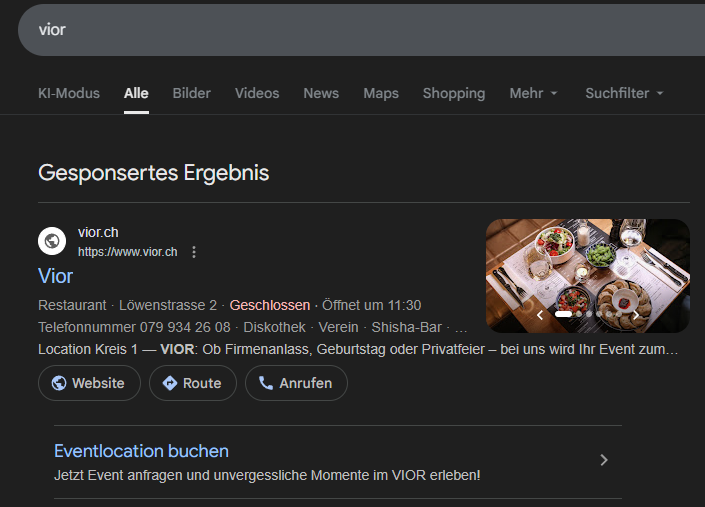Select the Maps tab
The image size is (705, 507).
(x=381, y=93)
